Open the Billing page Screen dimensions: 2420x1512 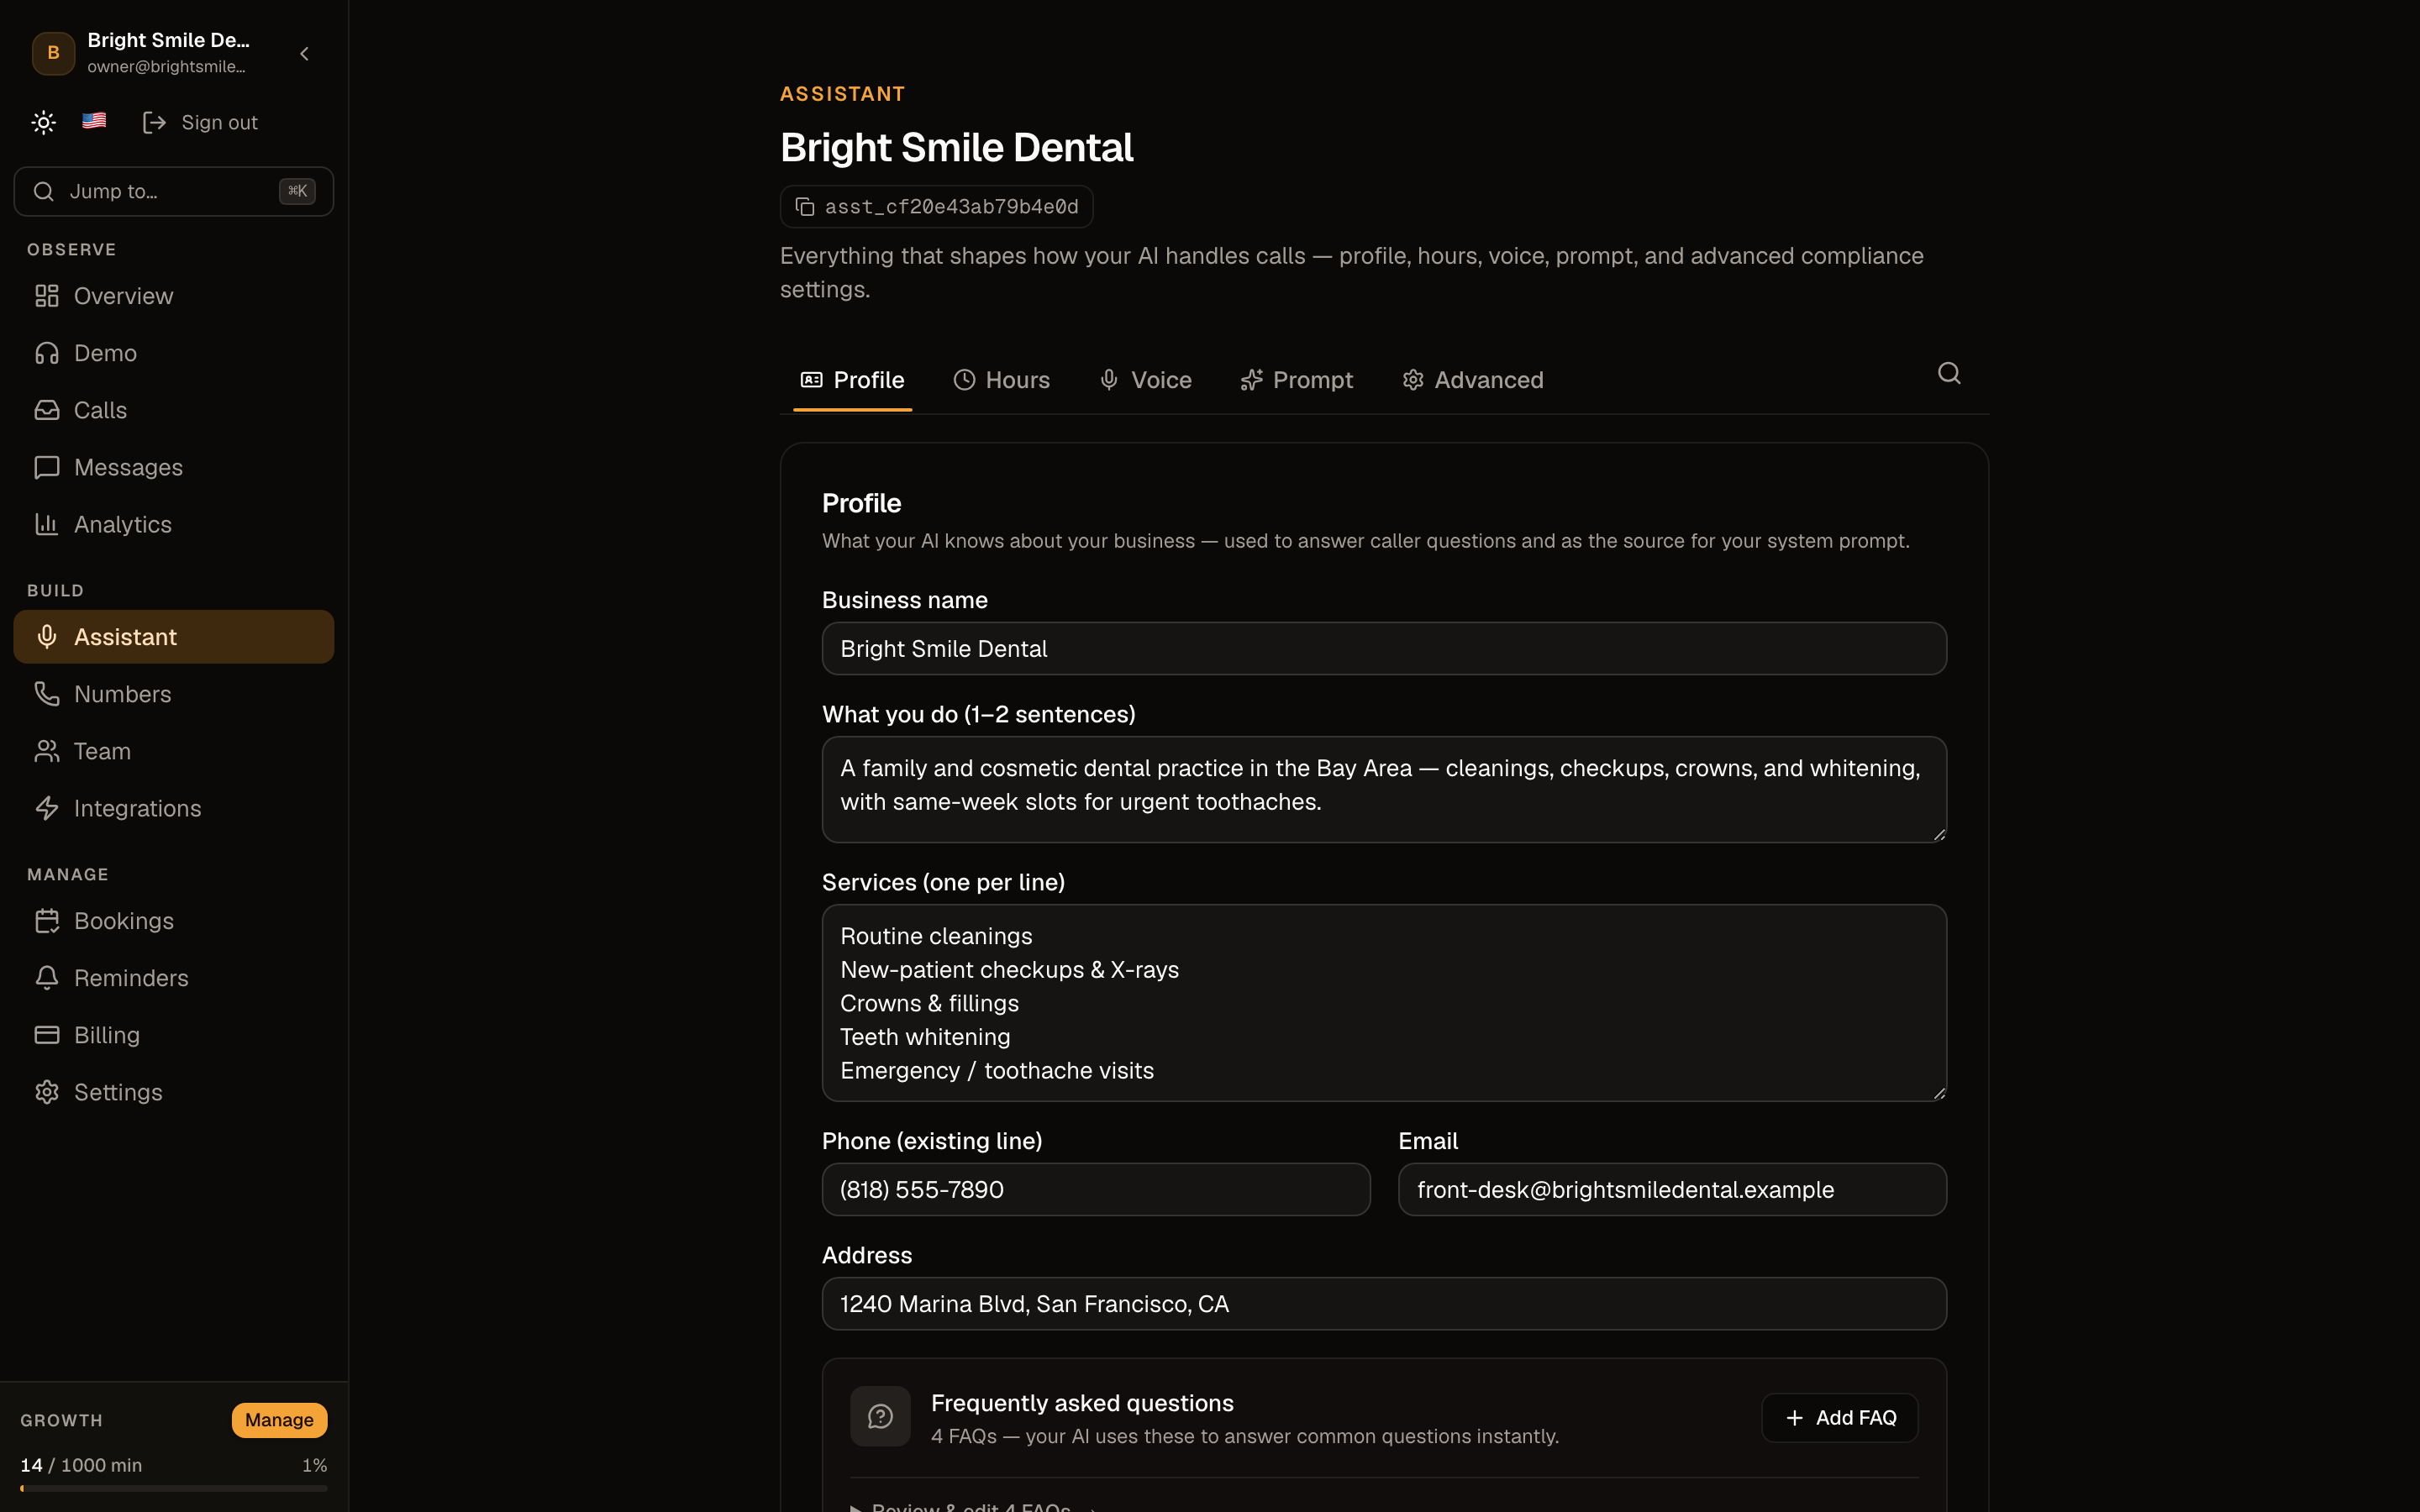coord(174,1035)
